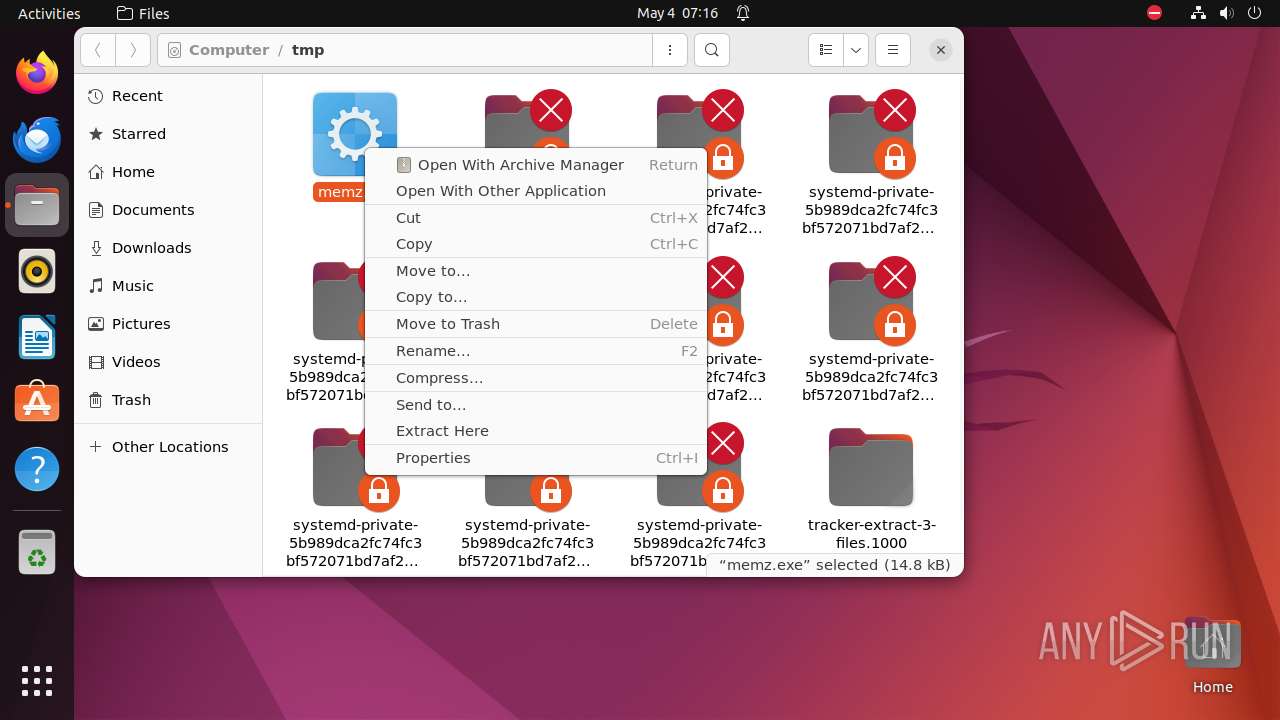Open Other Locations in the sidebar

coord(169,447)
